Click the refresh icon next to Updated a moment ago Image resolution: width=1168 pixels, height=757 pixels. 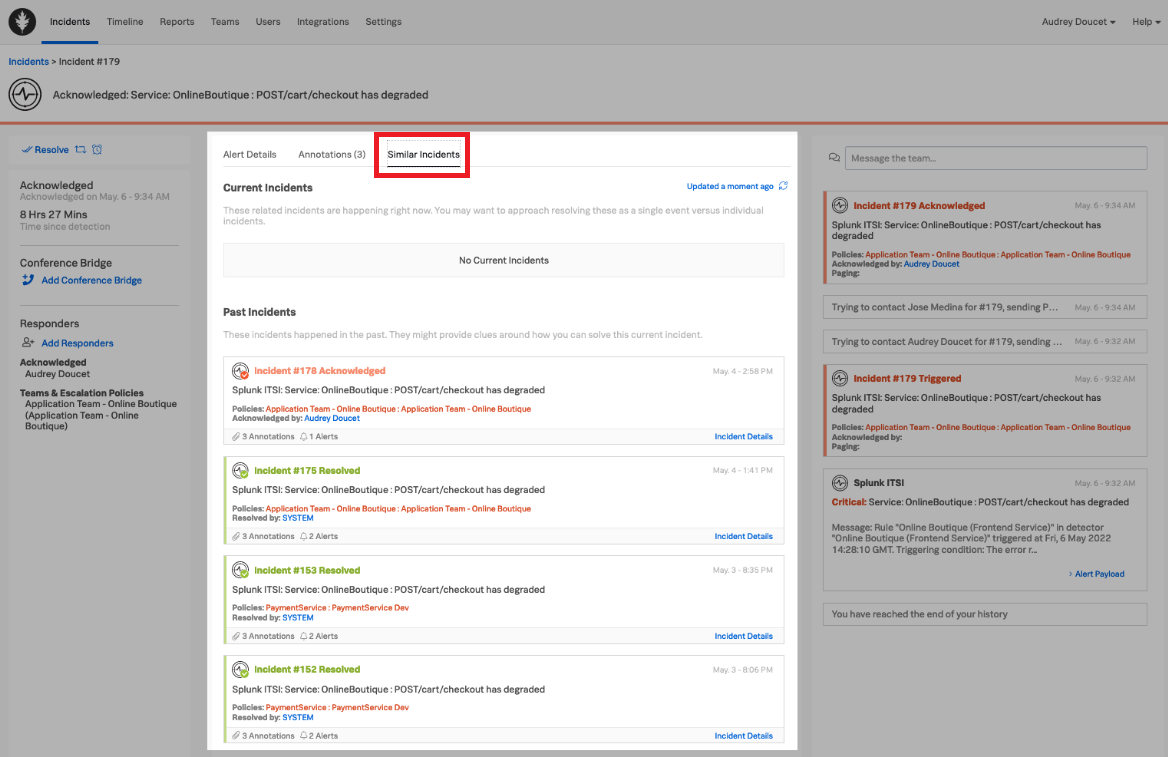click(x=783, y=186)
